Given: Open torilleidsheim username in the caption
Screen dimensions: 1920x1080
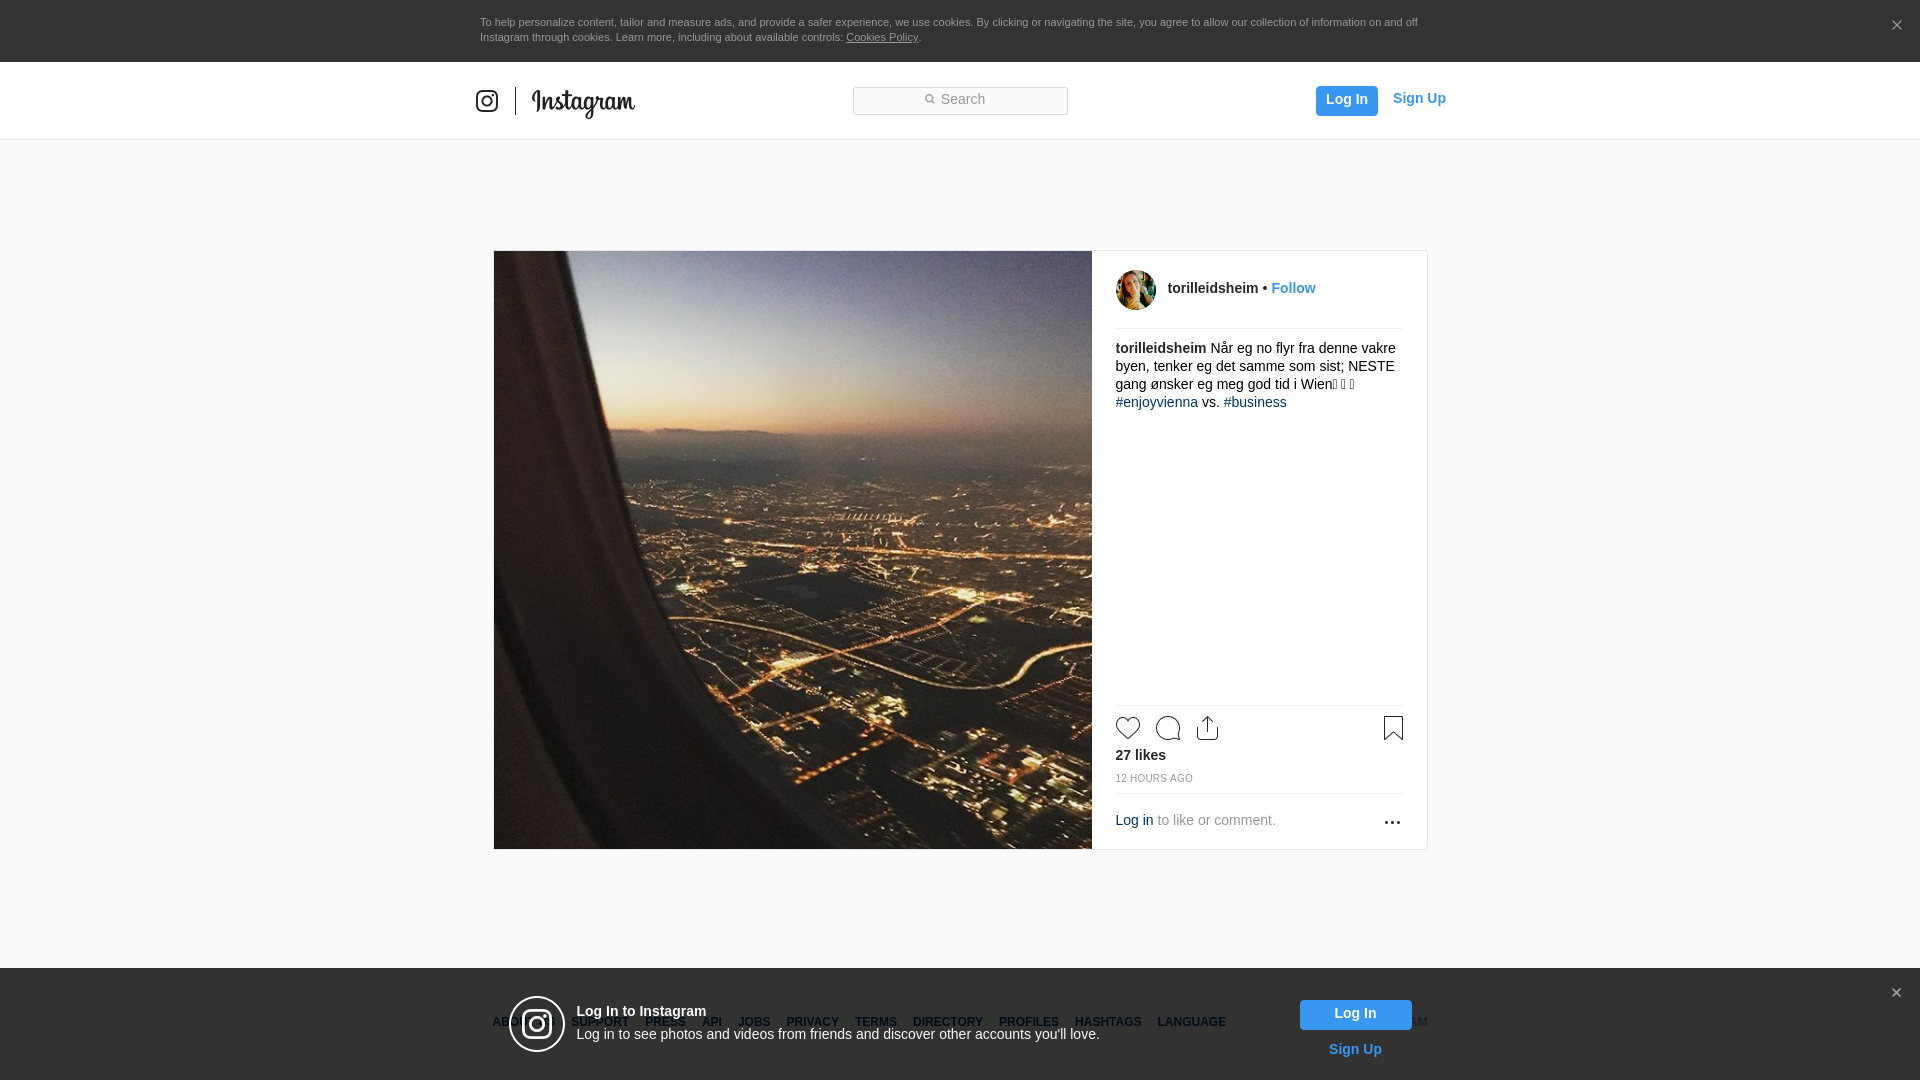Looking at the screenshot, I should [1161, 348].
